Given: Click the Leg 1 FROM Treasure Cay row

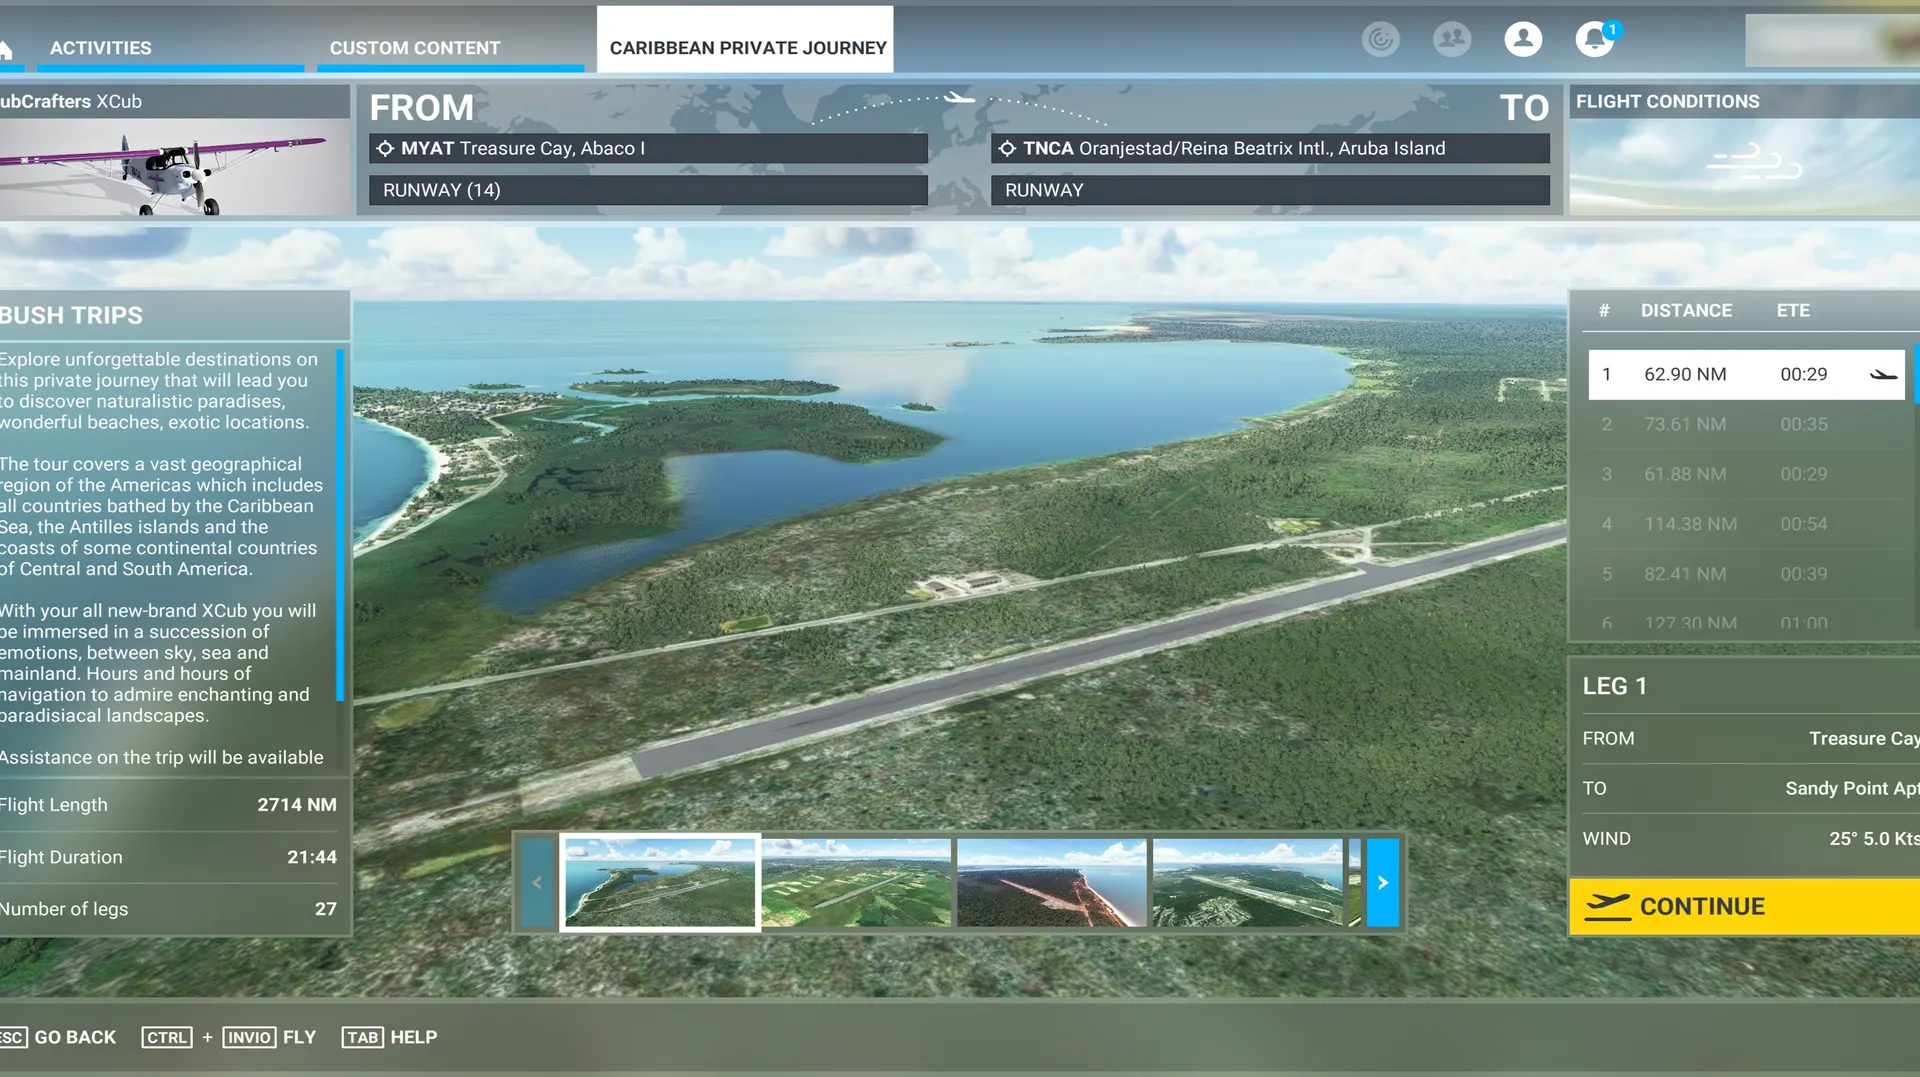Looking at the screenshot, I should pyautogui.click(x=1750, y=738).
